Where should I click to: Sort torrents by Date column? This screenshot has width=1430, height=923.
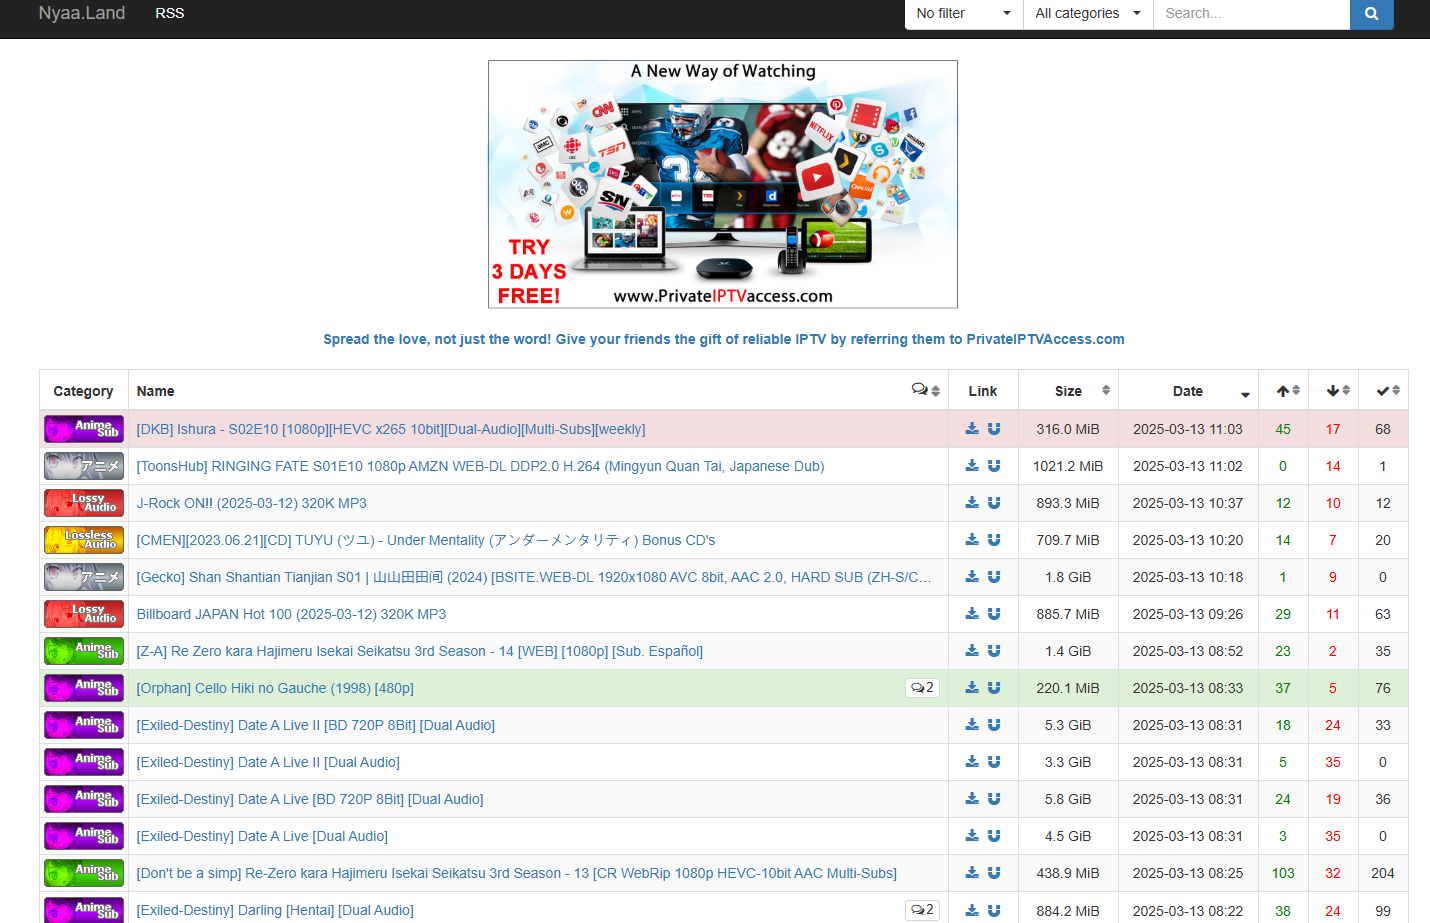point(1188,391)
